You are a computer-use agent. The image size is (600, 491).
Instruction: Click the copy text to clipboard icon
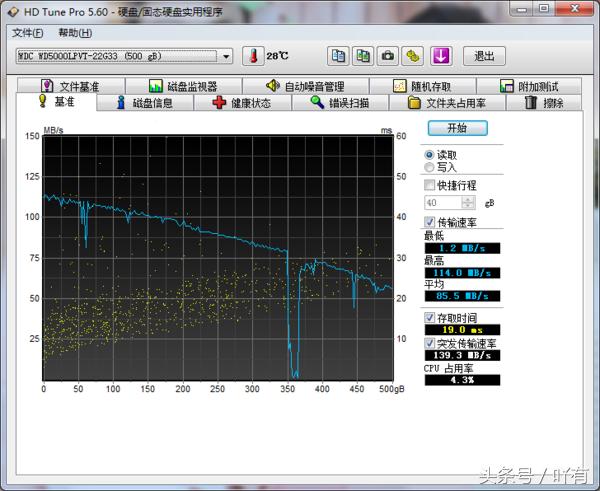[x=339, y=56]
